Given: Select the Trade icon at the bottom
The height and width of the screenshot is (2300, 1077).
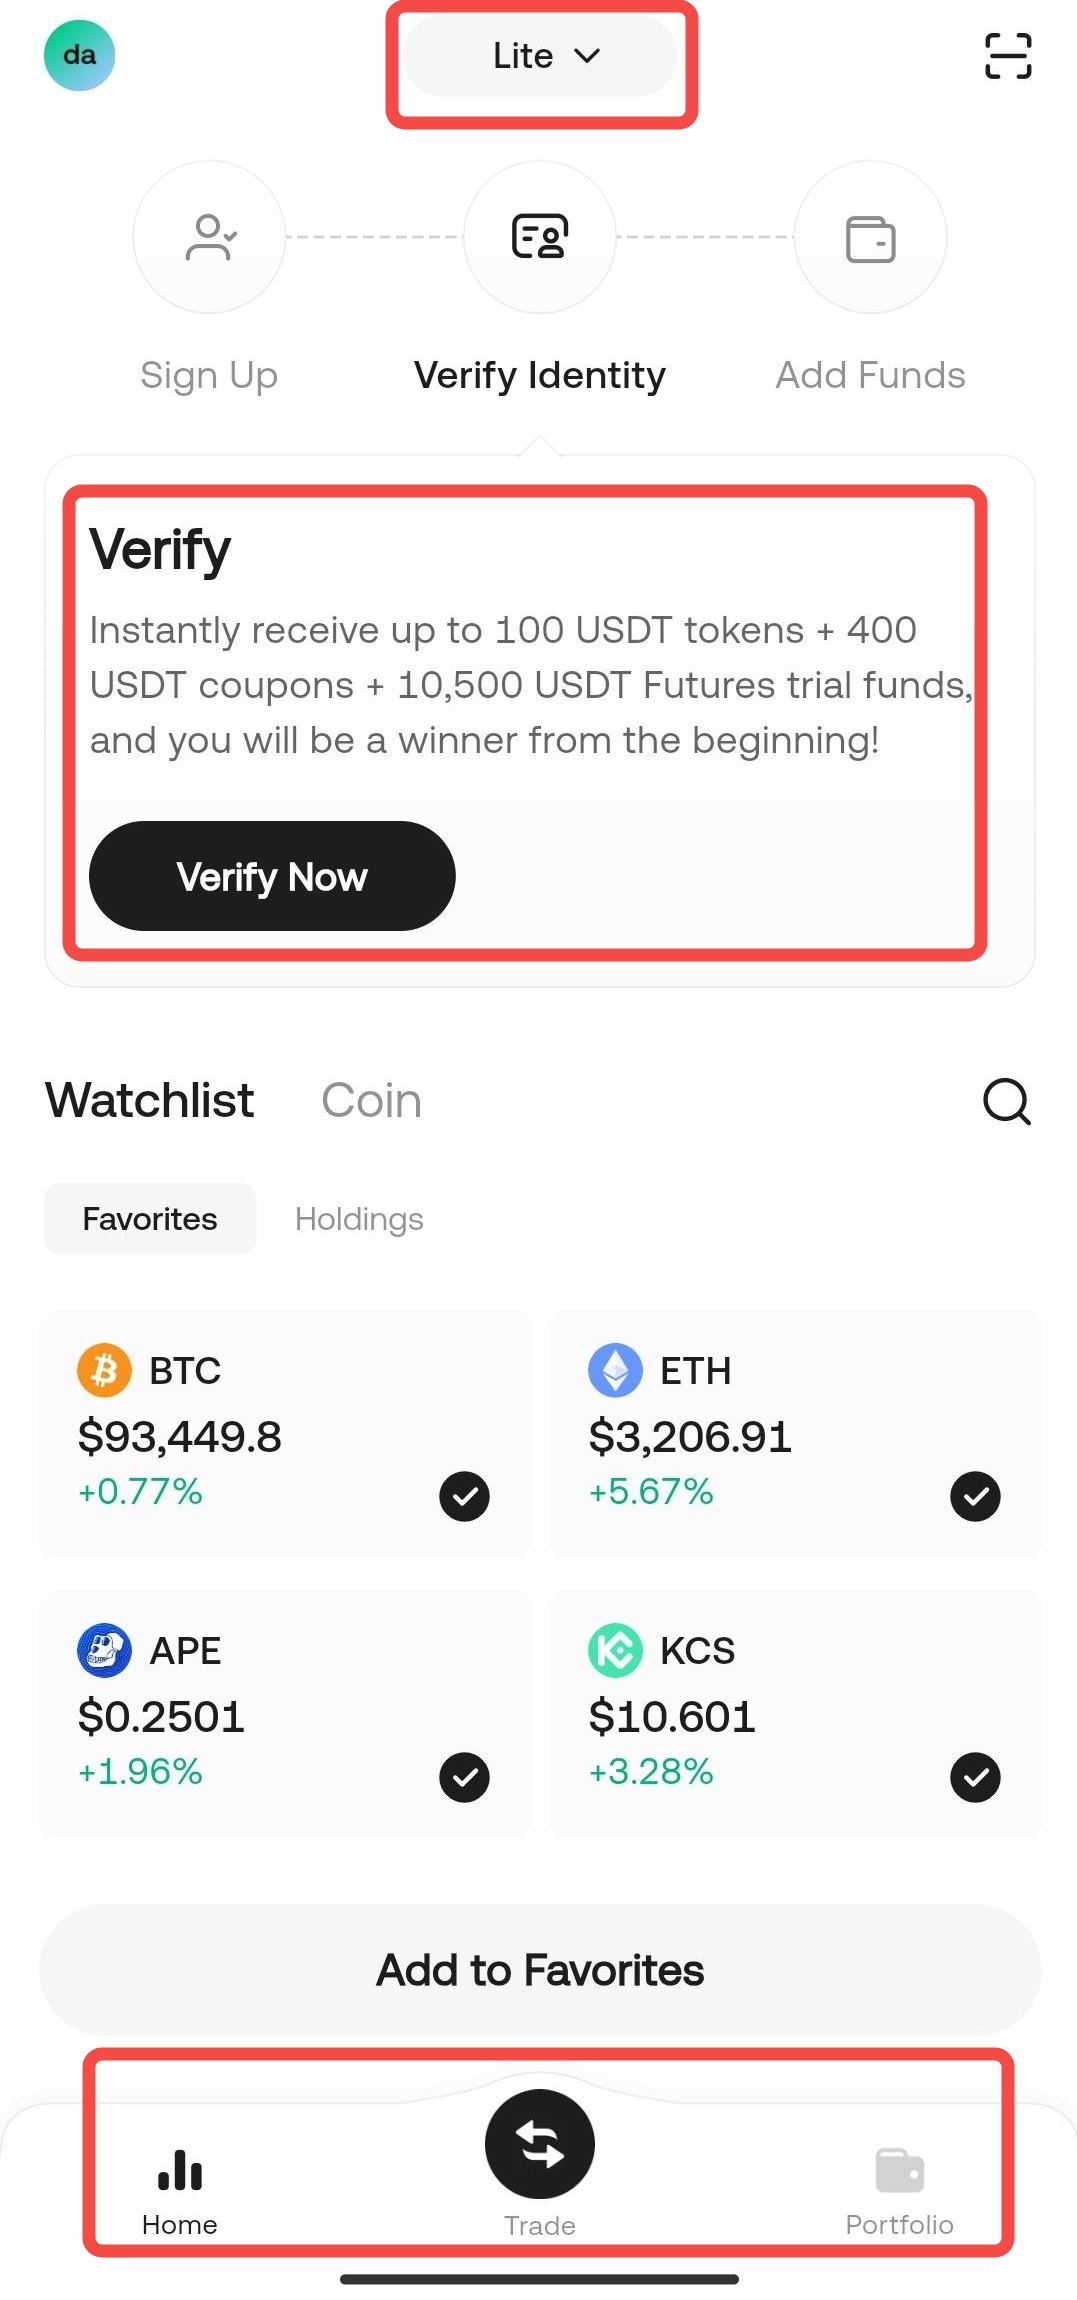Looking at the screenshot, I should coord(539,2144).
